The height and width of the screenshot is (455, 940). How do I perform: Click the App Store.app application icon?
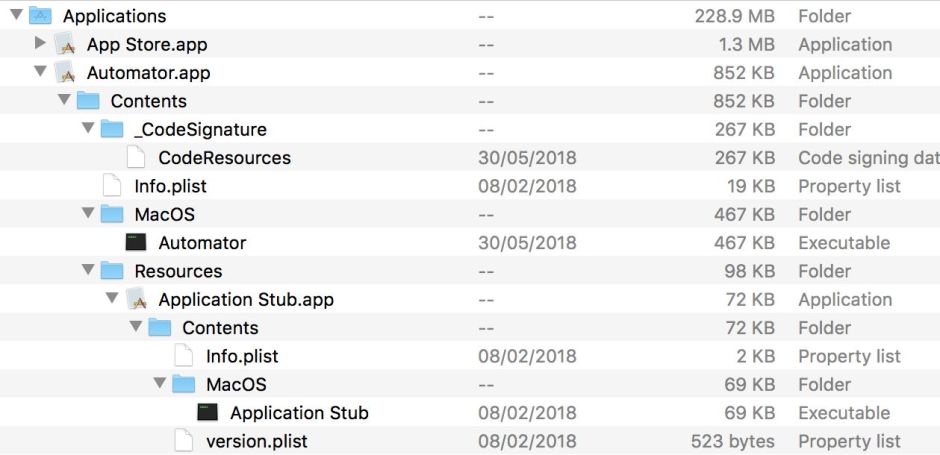click(x=65, y=44)
